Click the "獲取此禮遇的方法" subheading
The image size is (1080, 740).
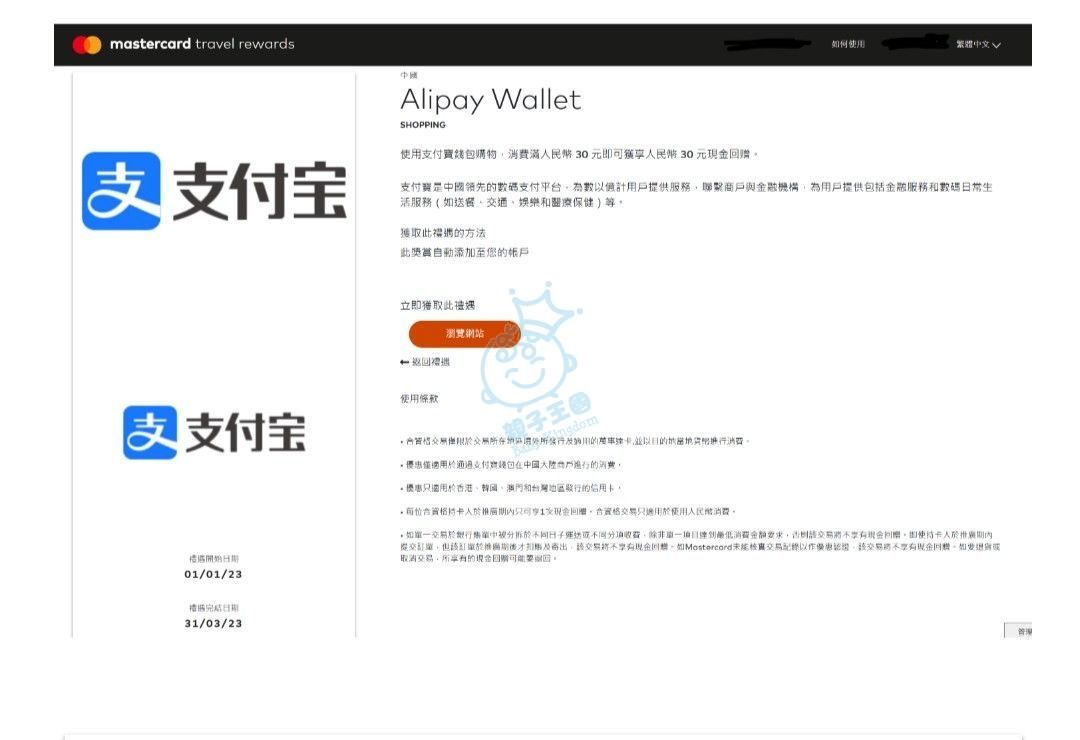(x=443, y=233)
